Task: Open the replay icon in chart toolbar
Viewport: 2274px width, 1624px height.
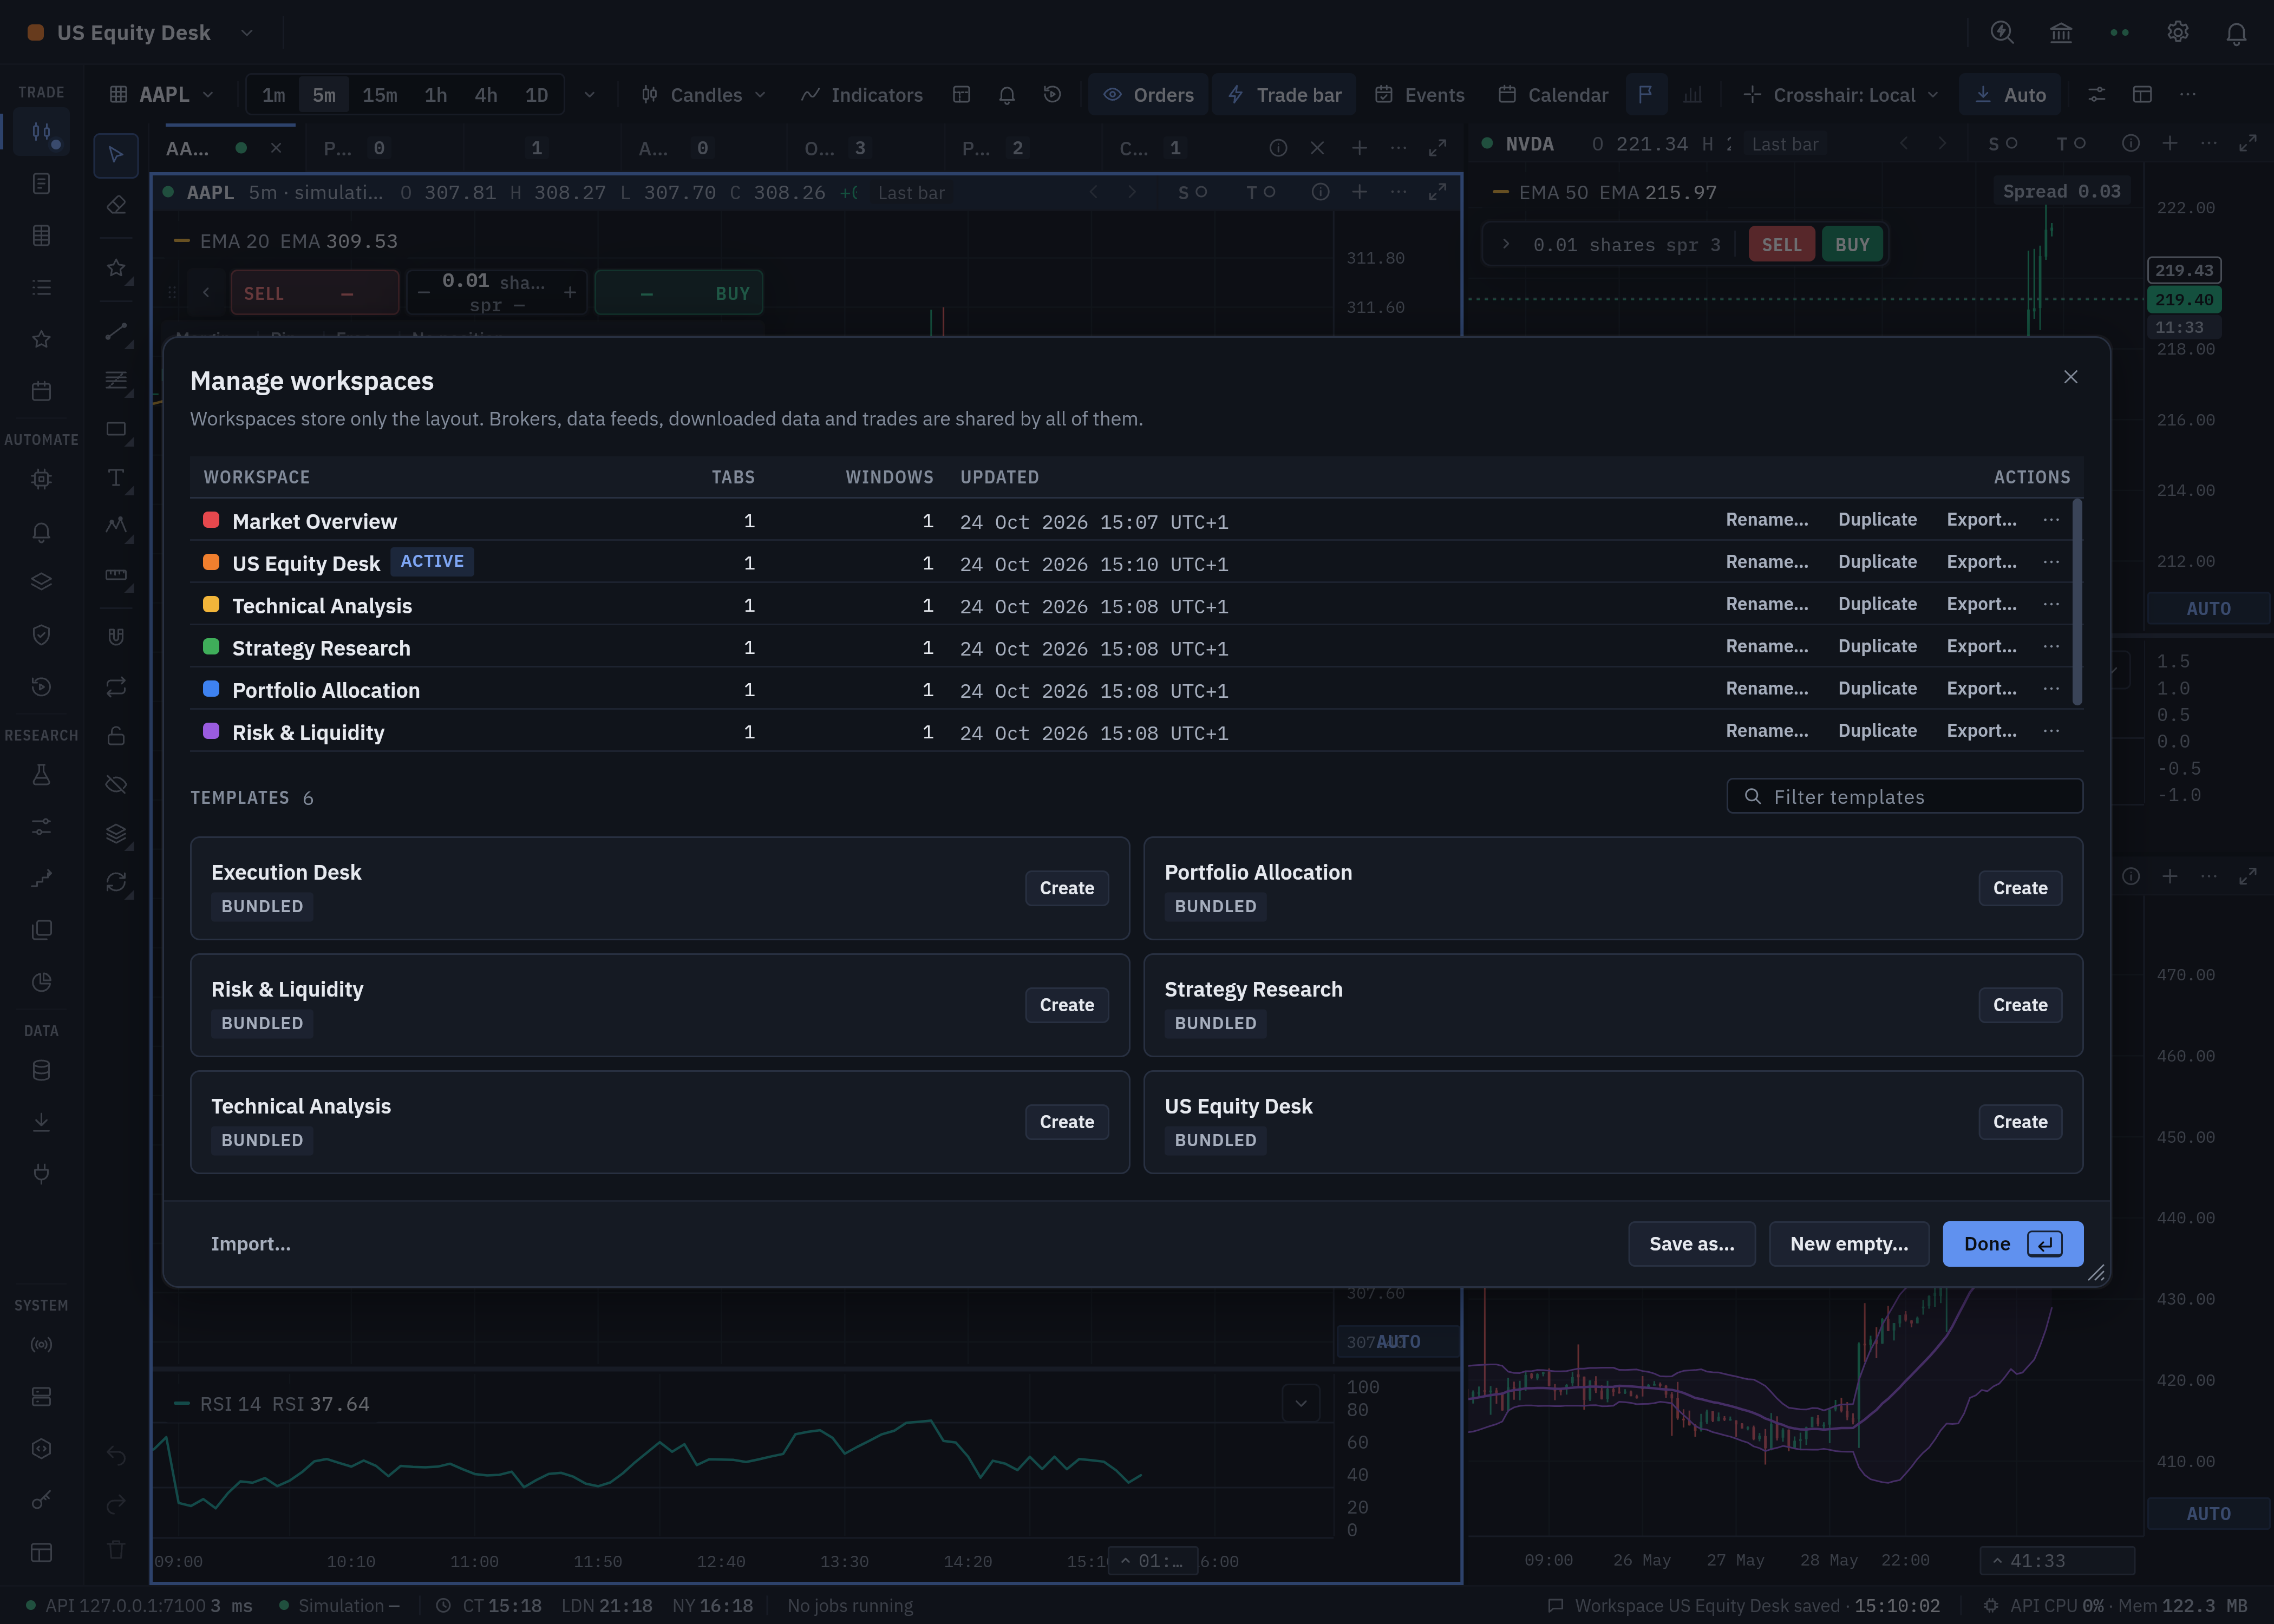Action: click(1052, 94)
